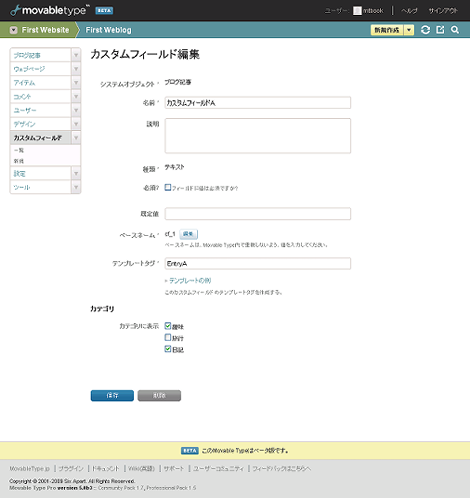Open the ヘルプ help link

(409, 11)
